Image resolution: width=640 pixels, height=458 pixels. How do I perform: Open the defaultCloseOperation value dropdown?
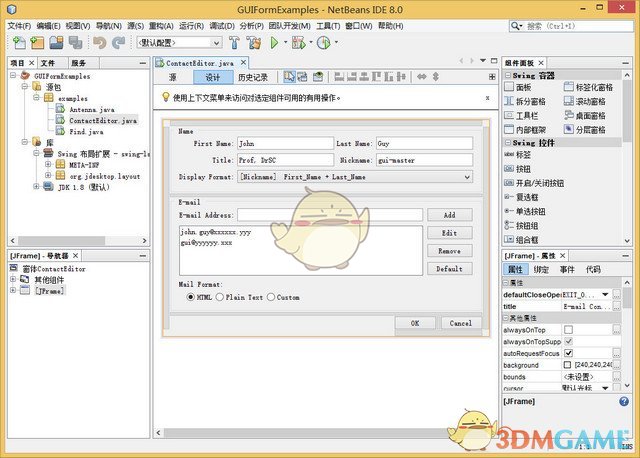tap(605, 294)
